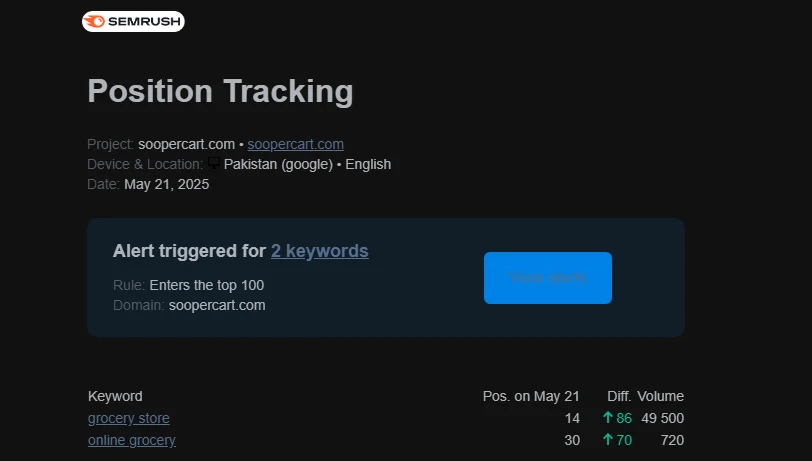Click the Position Tracking heading

[x=220, y=91]
